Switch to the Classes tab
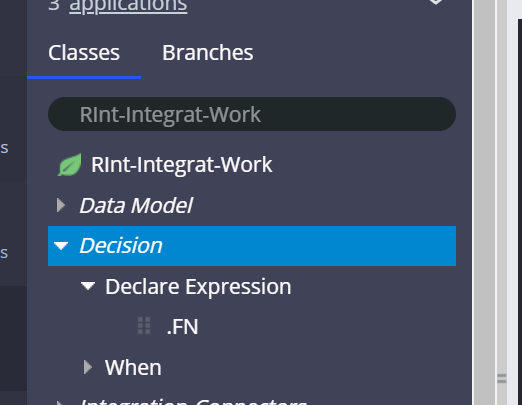The width and height of the screenshot is (522, 405). [84, 53]
